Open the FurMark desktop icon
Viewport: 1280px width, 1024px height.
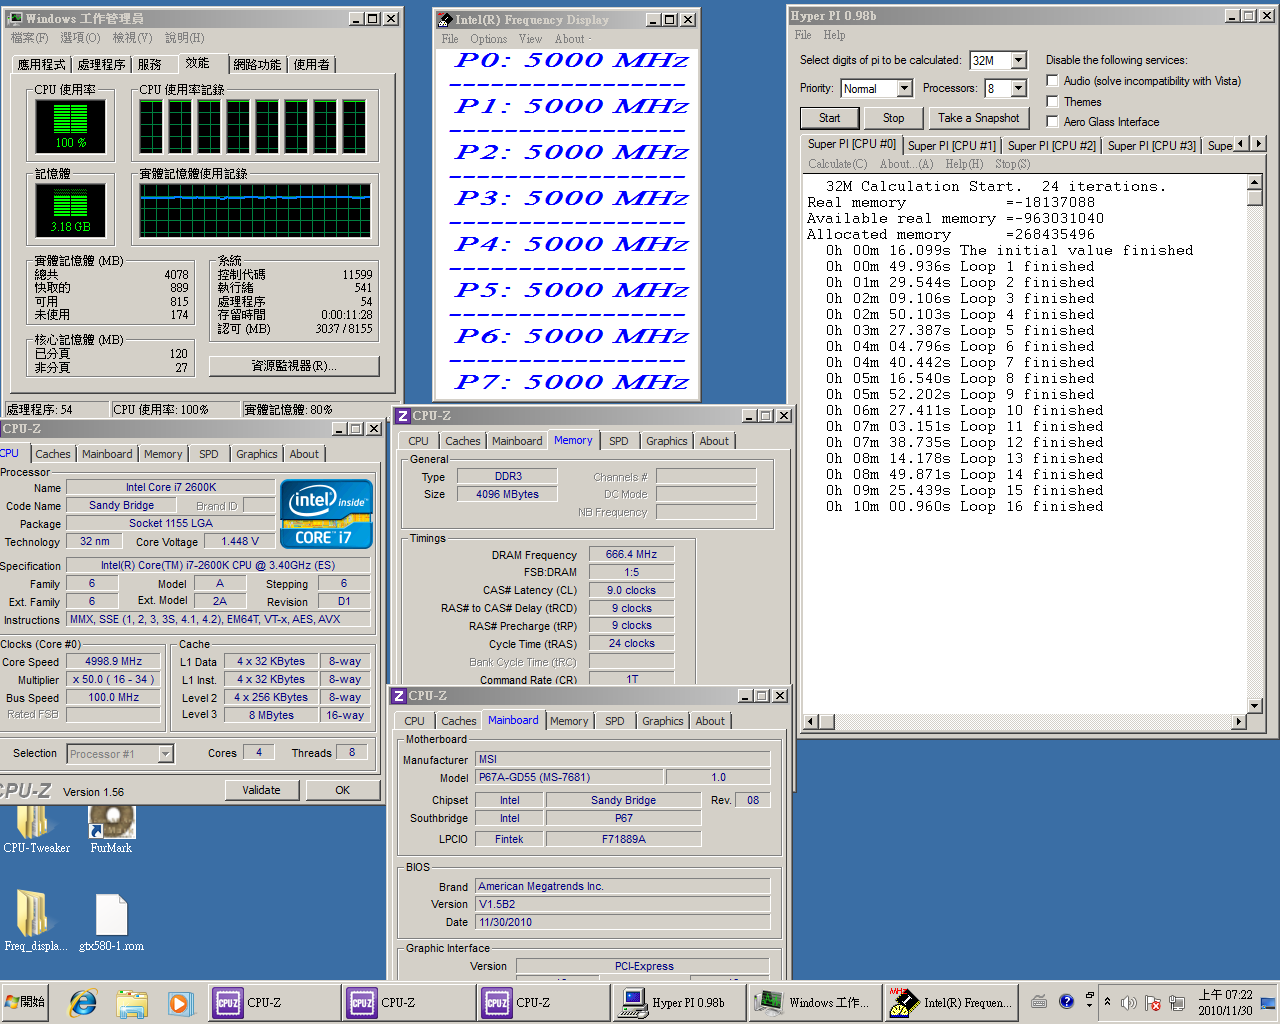pyautogui.click(x=111, y=829)
